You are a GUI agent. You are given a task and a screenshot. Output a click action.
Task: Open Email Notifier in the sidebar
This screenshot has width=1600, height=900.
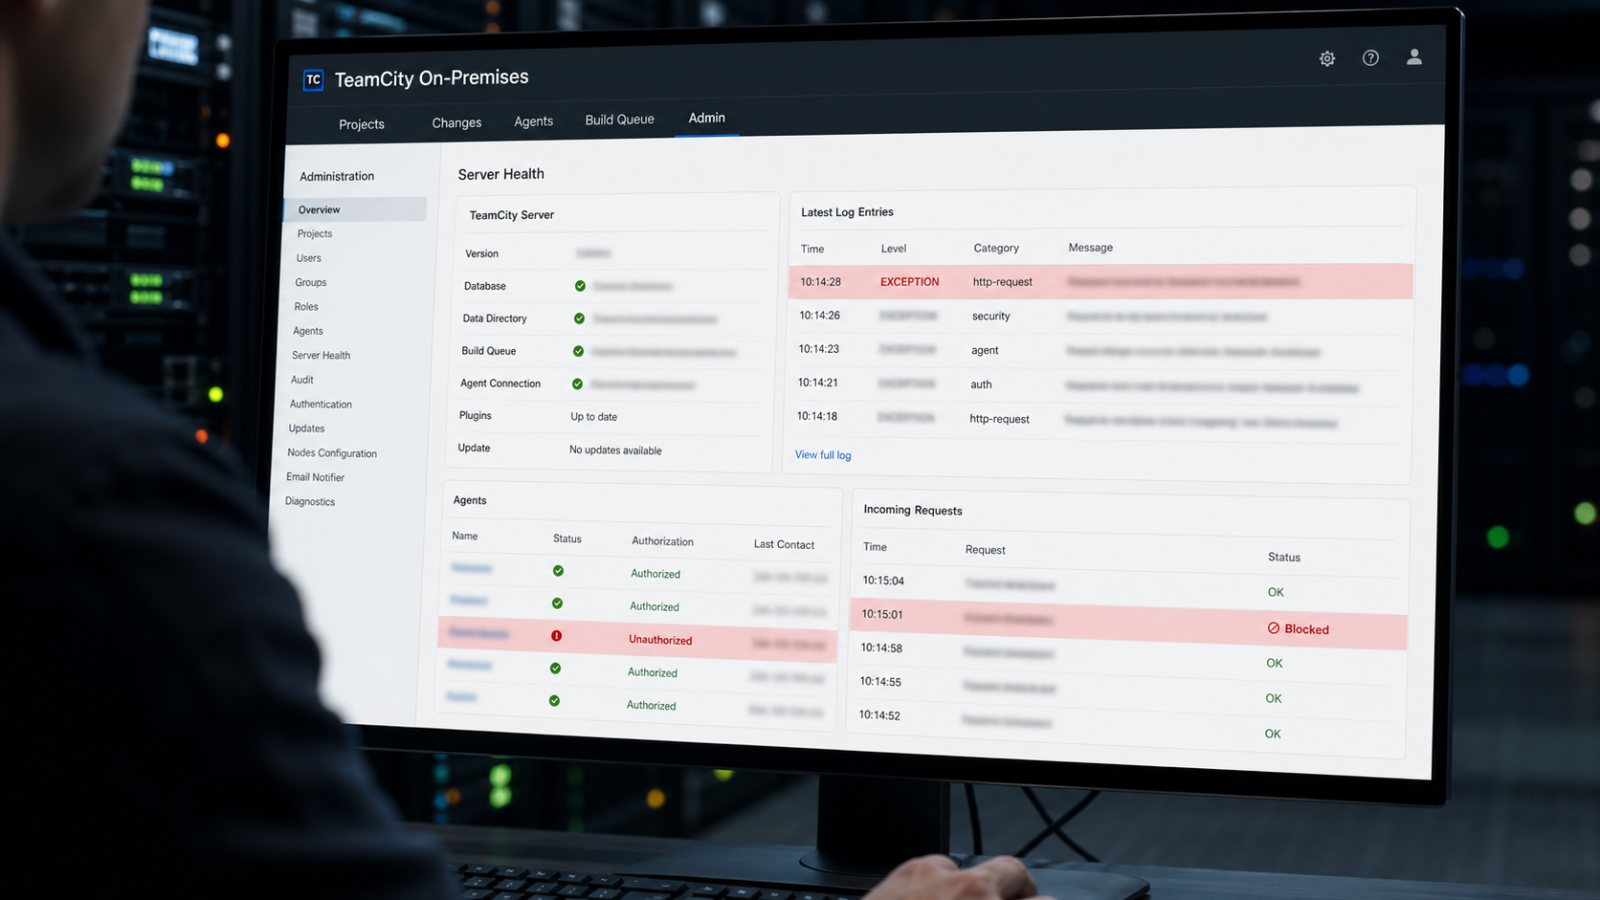coord(315,477)
